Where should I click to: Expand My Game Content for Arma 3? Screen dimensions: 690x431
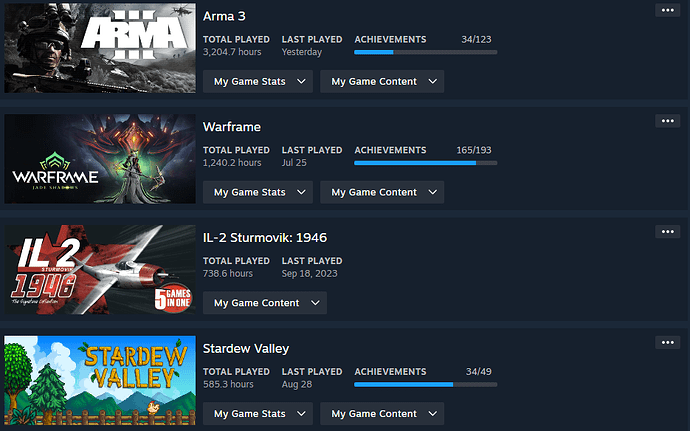click(x=382, y=81)
